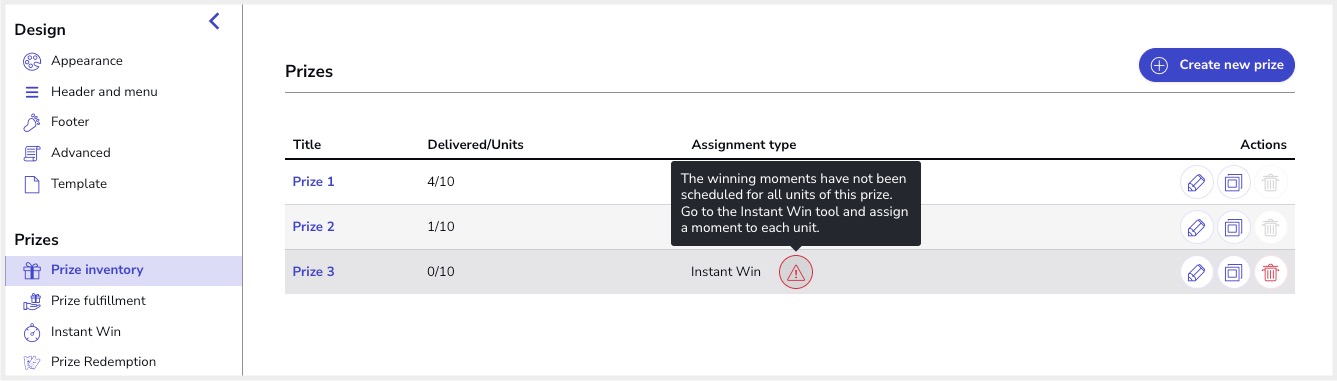This screenshot has width=1337, height=381.
Task: Duplicate Prize 1 using the copy icon
Action: pyautogui.click(x=1234, y=183)
